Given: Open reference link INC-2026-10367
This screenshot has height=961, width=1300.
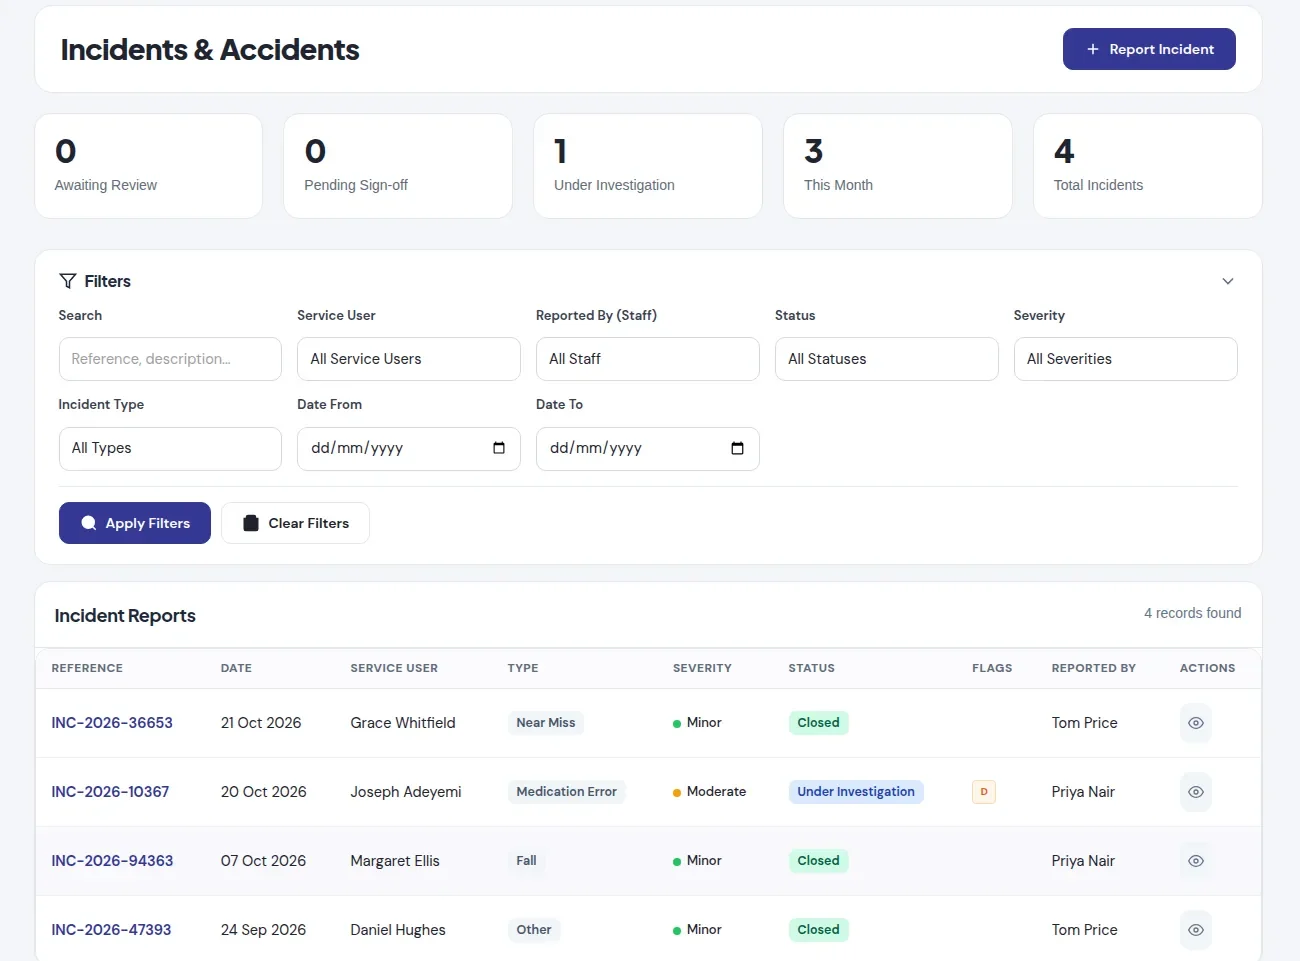Looking at the screenshot, I should [x=110, y=792].
